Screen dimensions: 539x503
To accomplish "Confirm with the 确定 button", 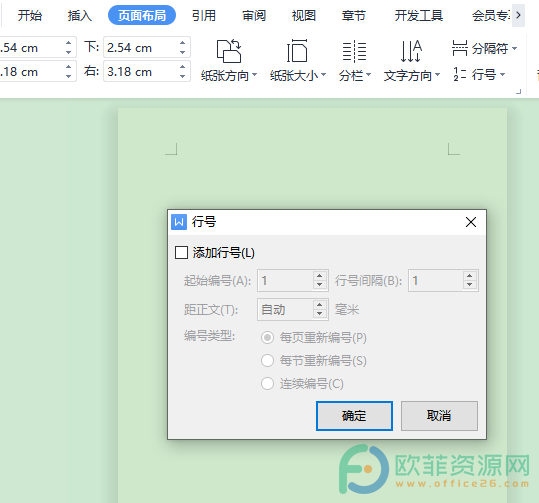I will (x=354, y=416).
